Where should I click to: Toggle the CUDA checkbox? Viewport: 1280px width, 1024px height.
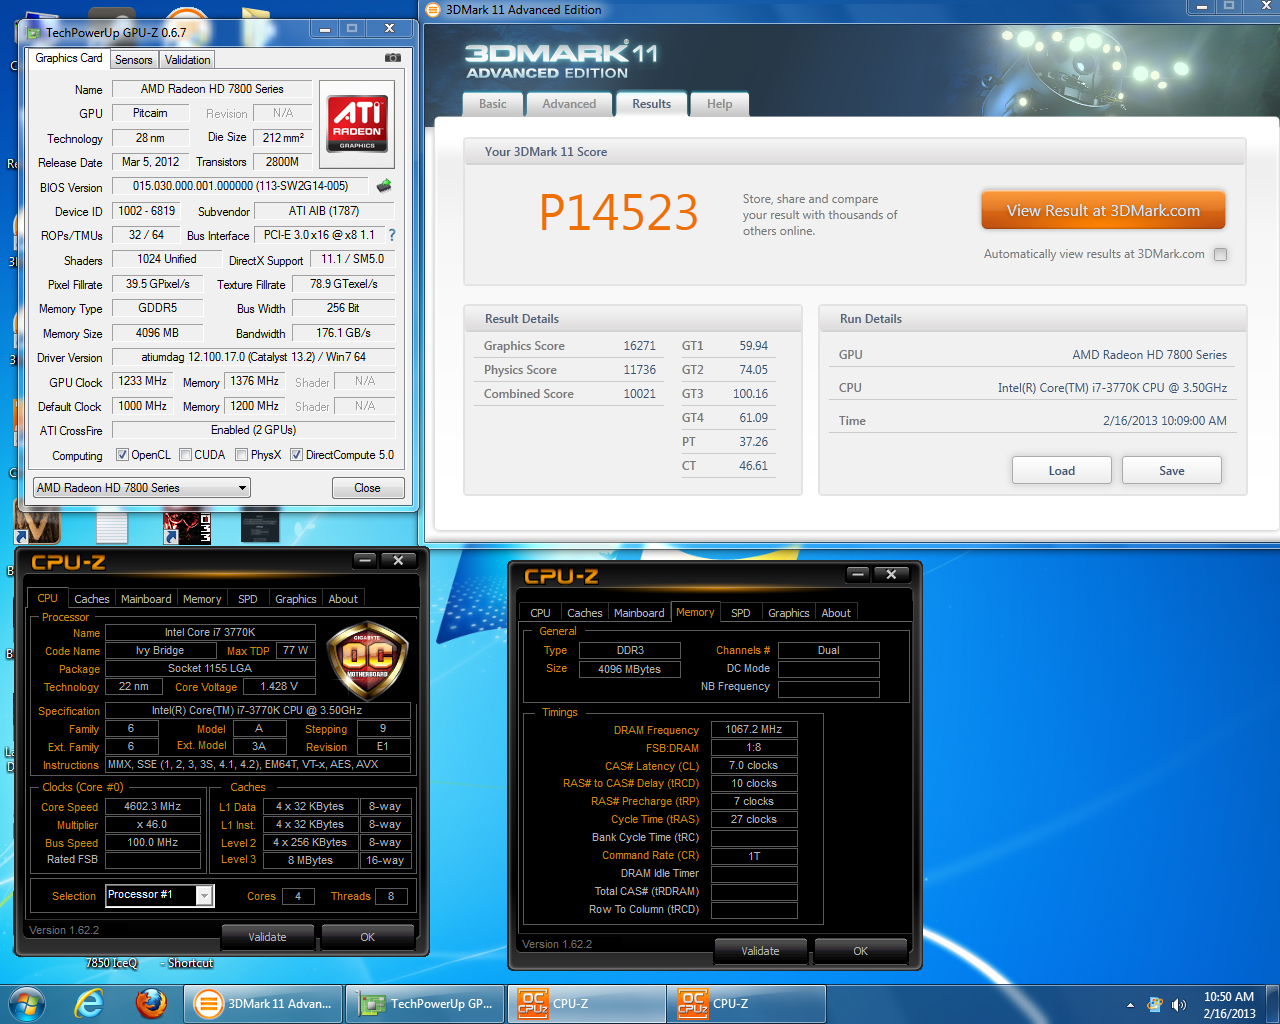185,455
